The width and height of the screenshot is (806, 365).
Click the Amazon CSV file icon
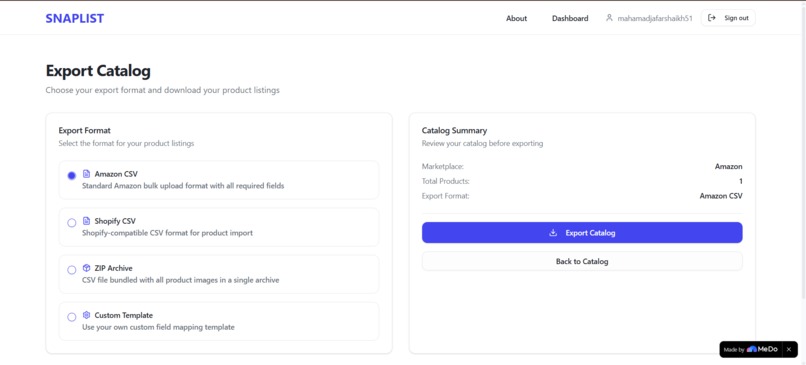point(86,174)
